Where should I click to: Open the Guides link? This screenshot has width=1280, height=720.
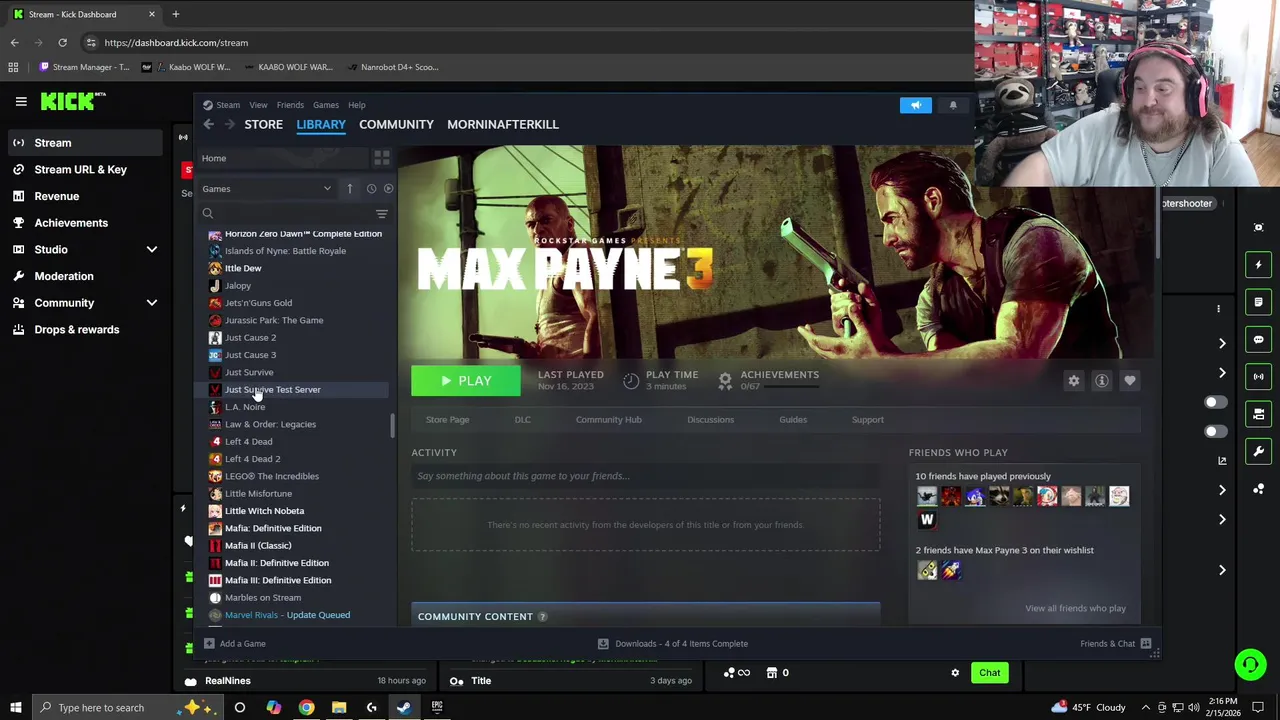(x=793, y=420)
